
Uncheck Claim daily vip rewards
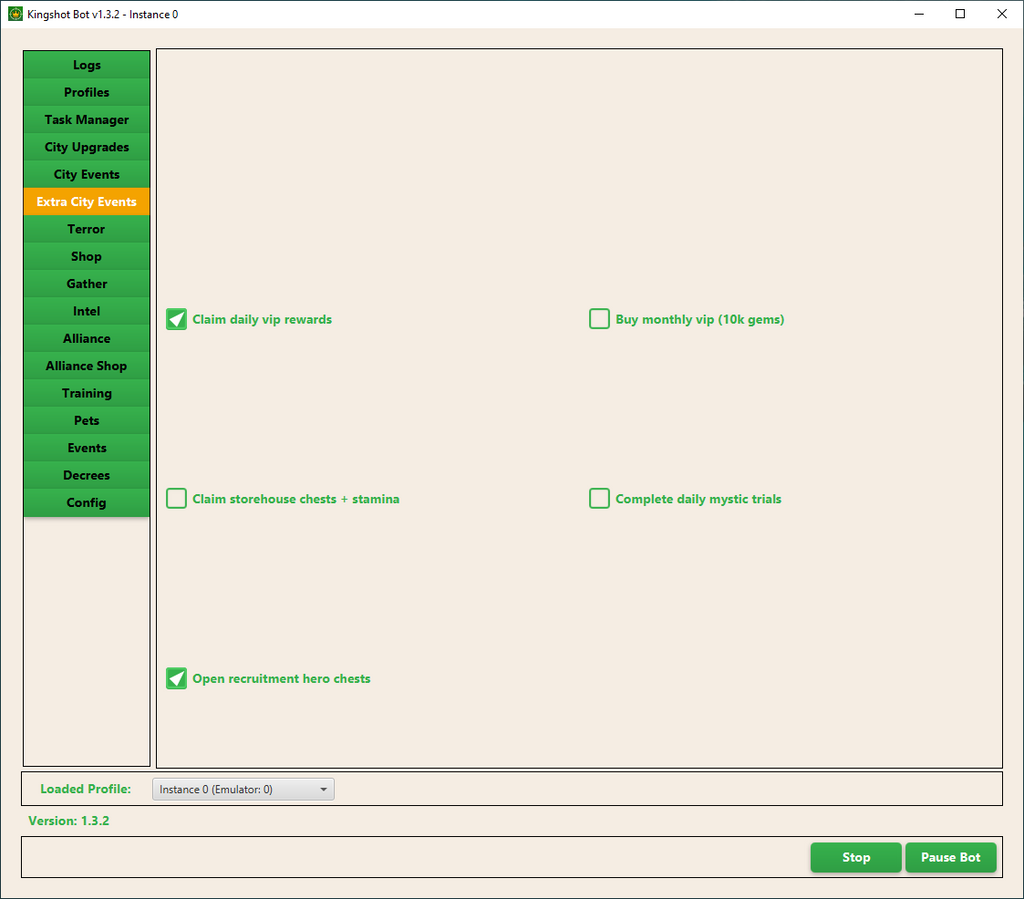coord(177,319)
